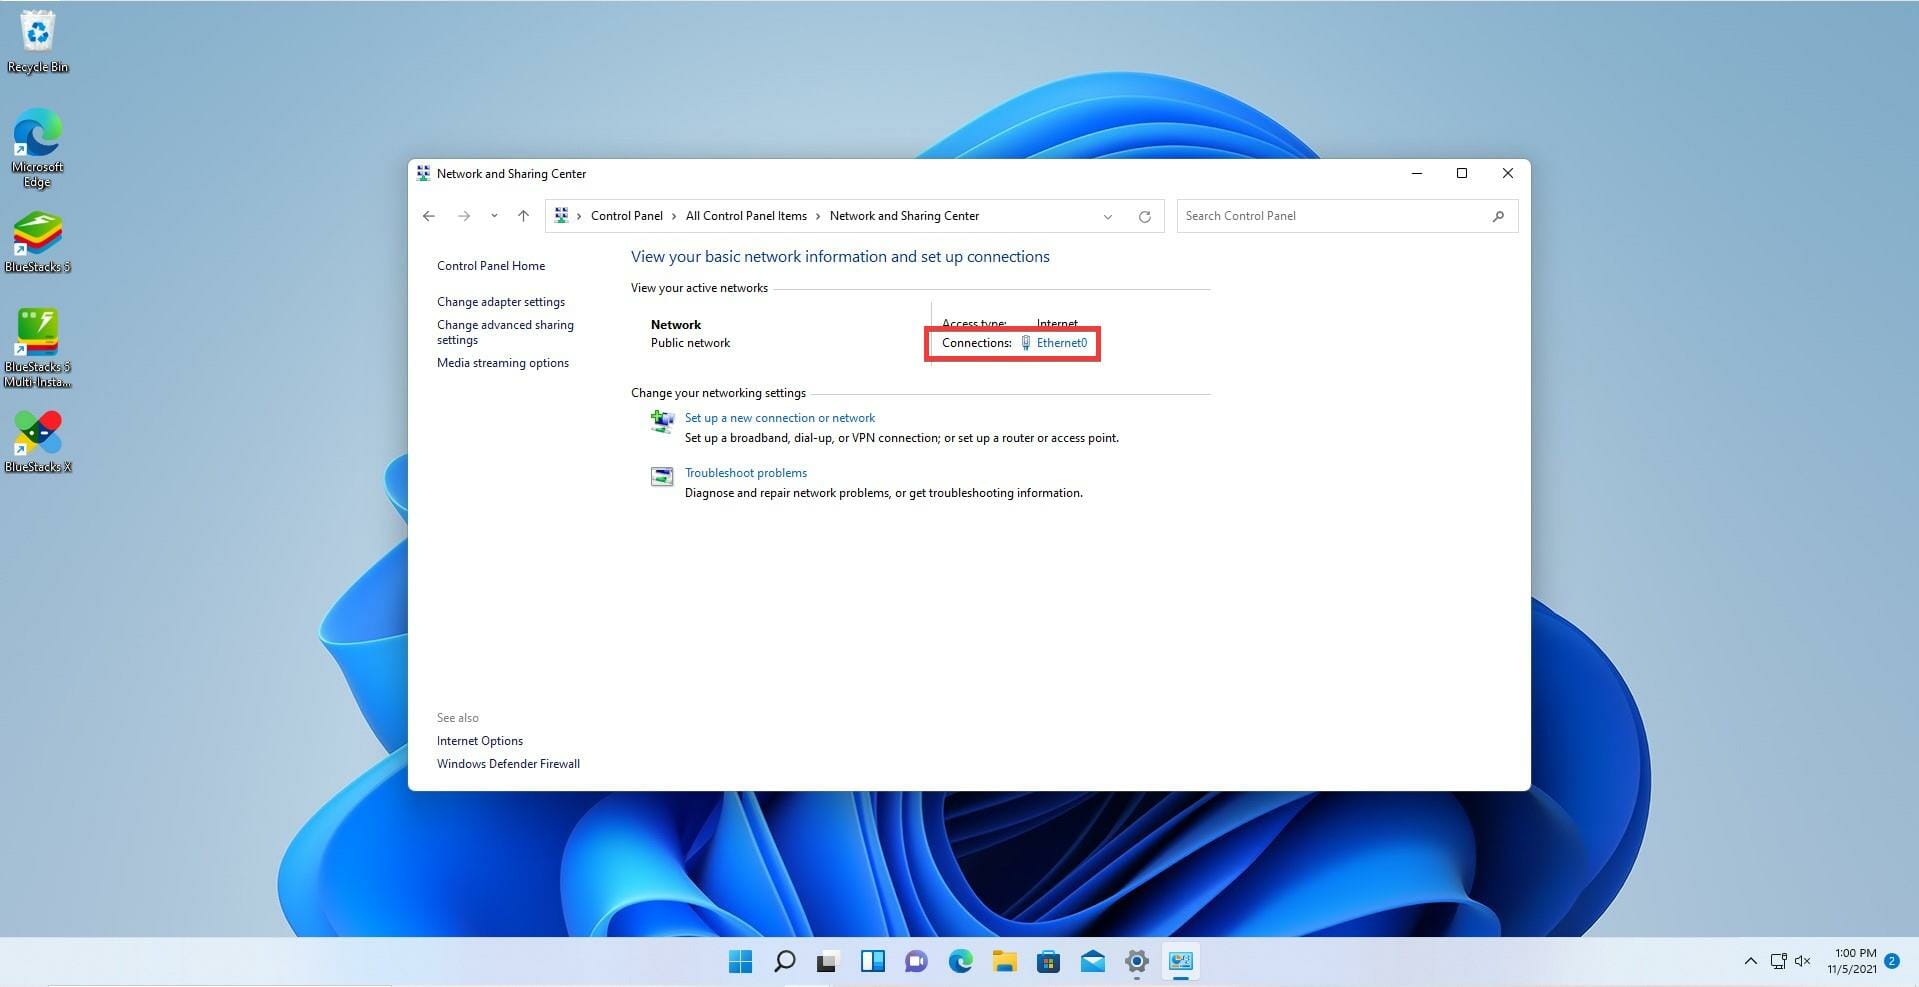This screenshot has height=987, width=1919.
Task: Click the Public network text
Action: 691,343
